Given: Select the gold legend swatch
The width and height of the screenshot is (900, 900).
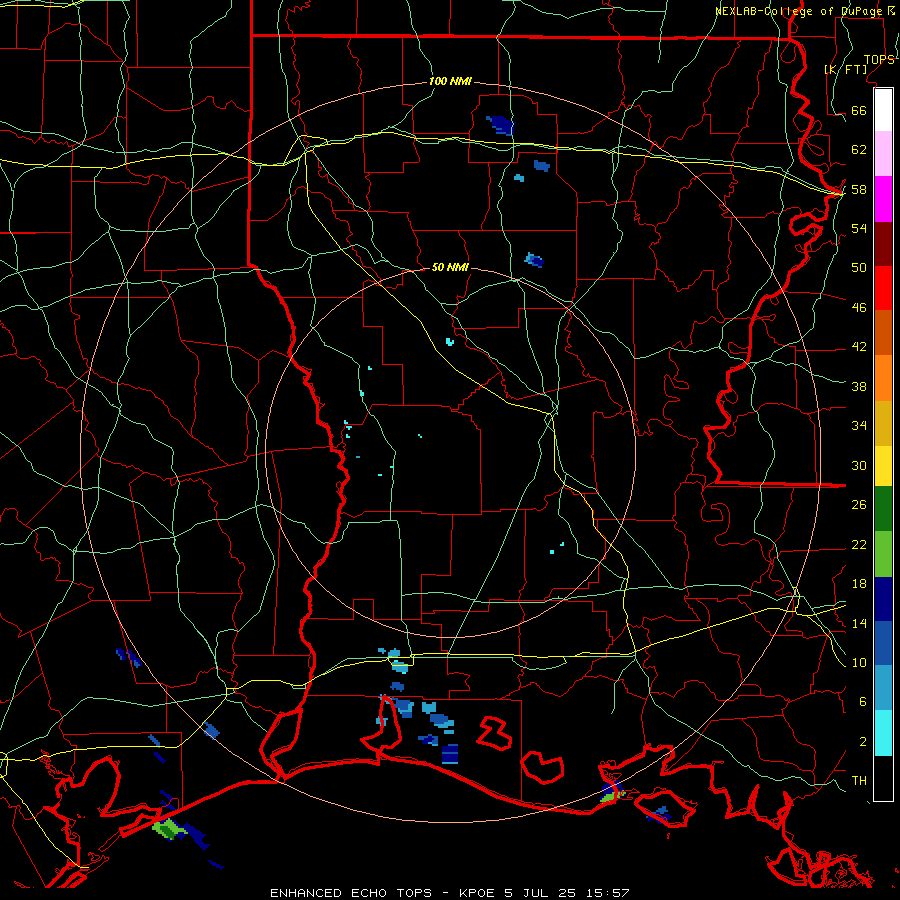Looking at the screenshot, I should coord(883,424).
